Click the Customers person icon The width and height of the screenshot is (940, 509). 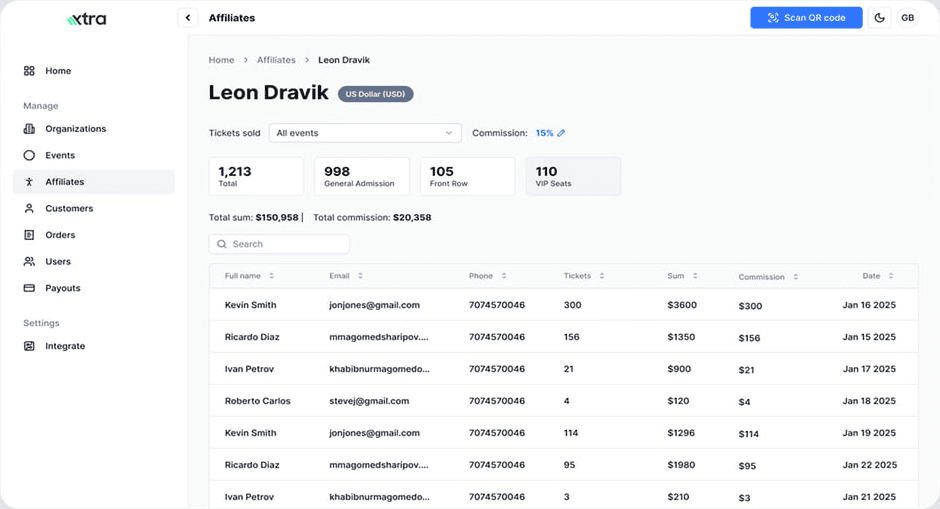[29, 209]
